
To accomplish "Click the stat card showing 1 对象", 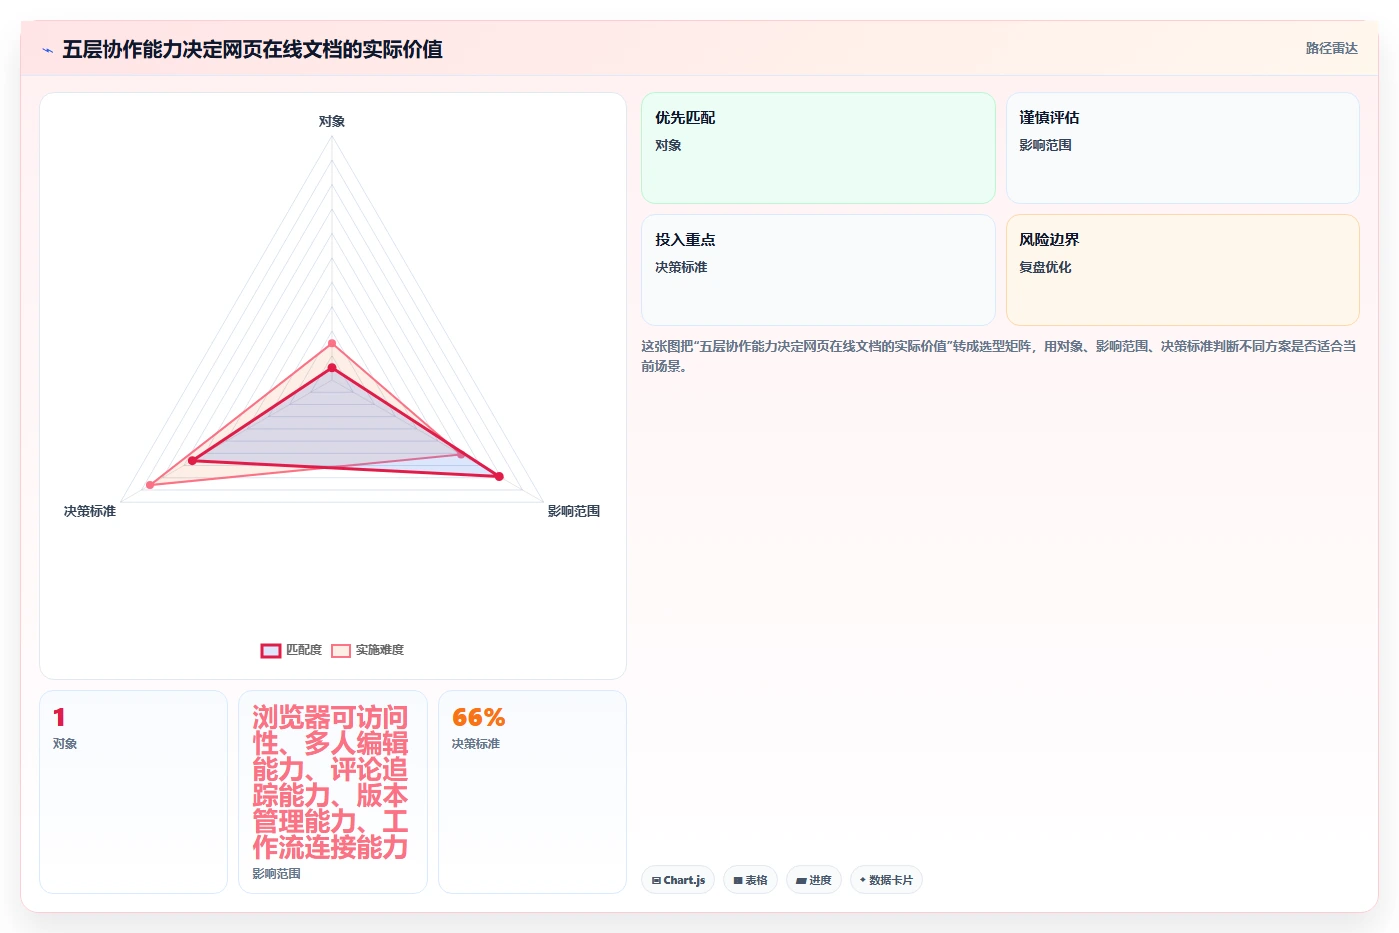I will (x=133, y=792).
